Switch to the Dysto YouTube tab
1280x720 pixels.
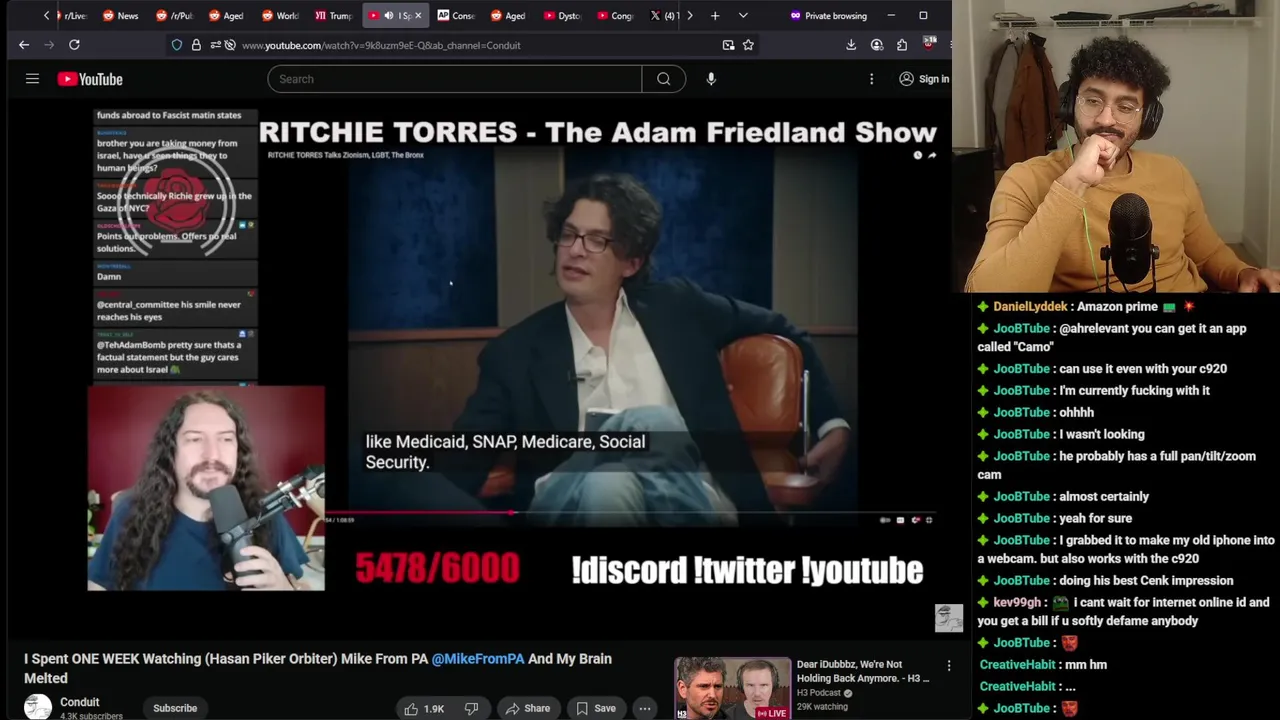561,16
